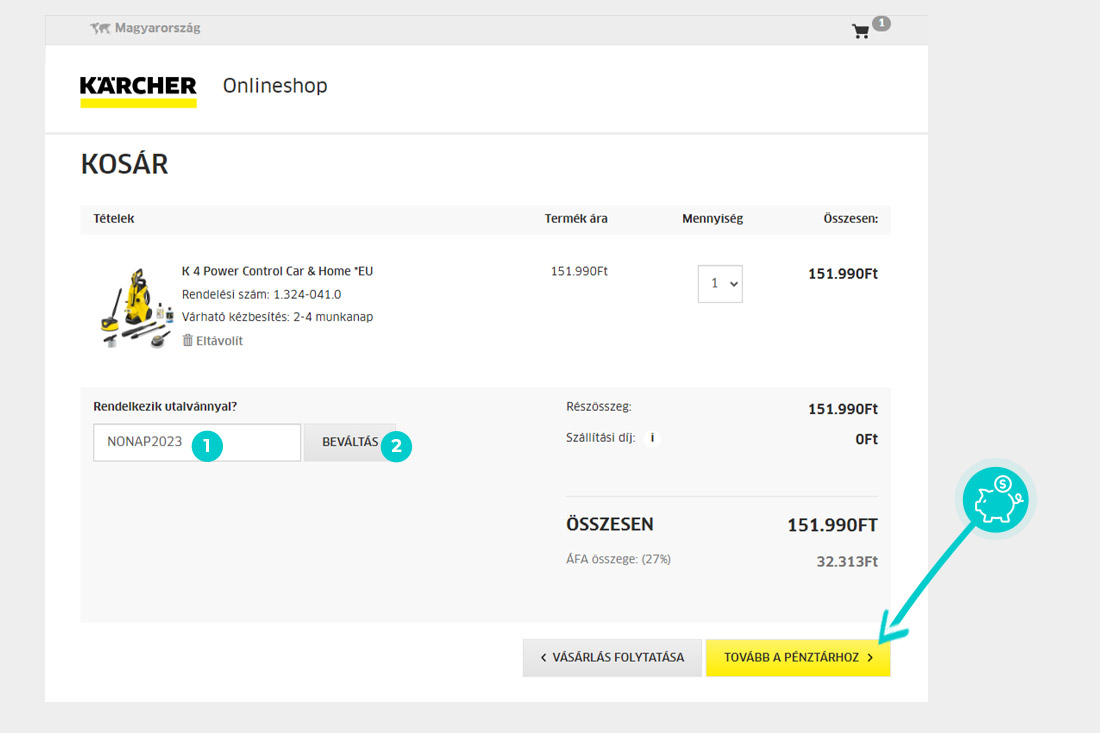The width and height of the screenshot is (1100, 733).
Task: Open the shopping cart icon
Action: pyautogui.click(x=860, y=31)
